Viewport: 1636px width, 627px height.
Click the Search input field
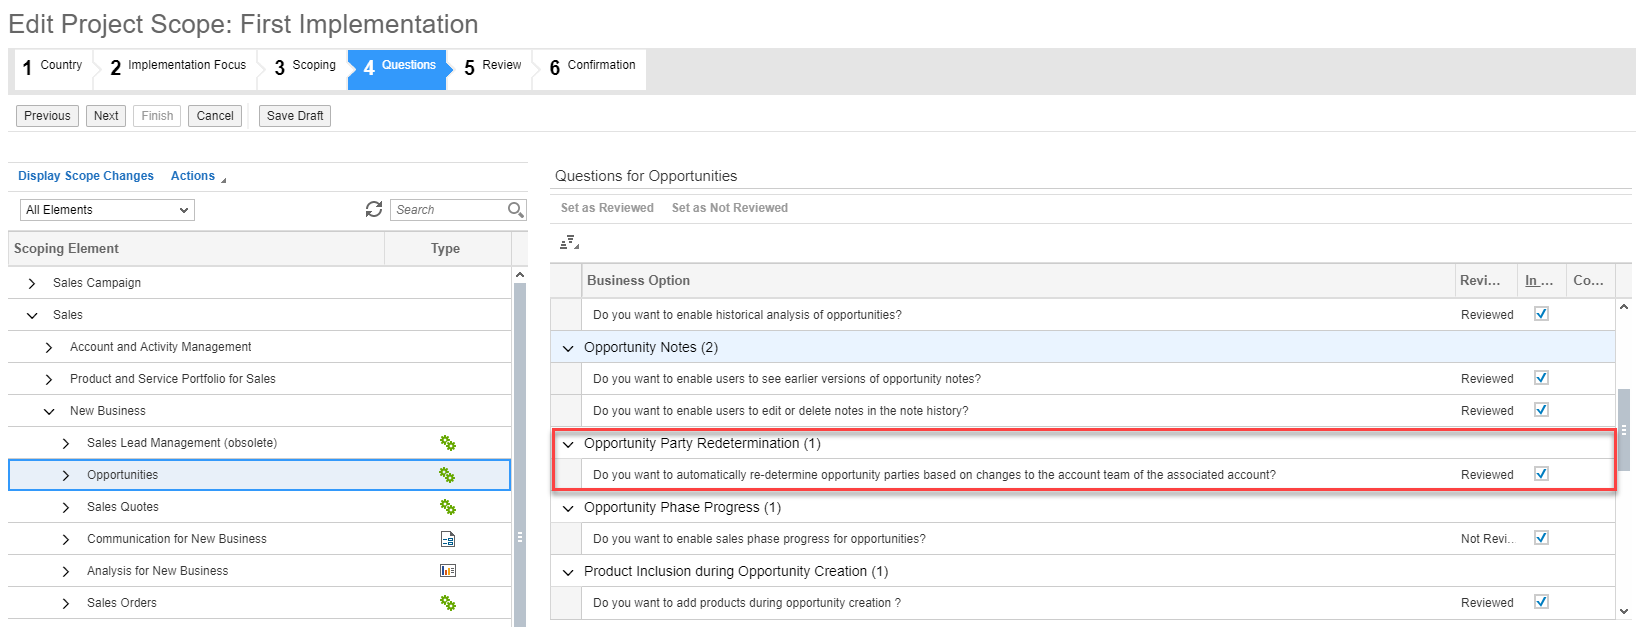[451, 210]
